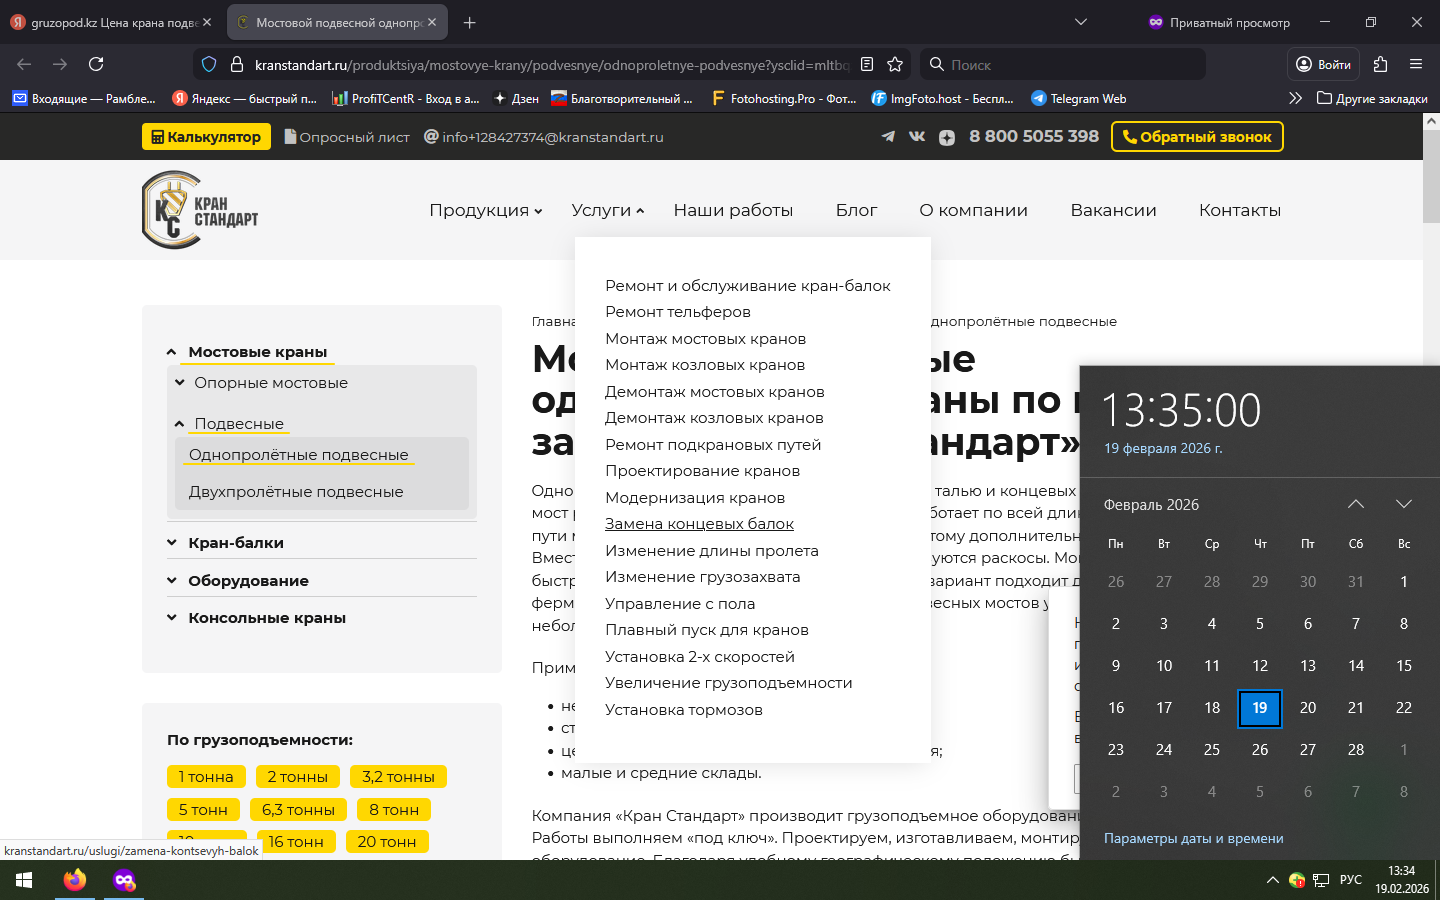Choose Модернизация кранов from services menu
The width and height of the screenshot is (1440, 900).
(695, 498)
